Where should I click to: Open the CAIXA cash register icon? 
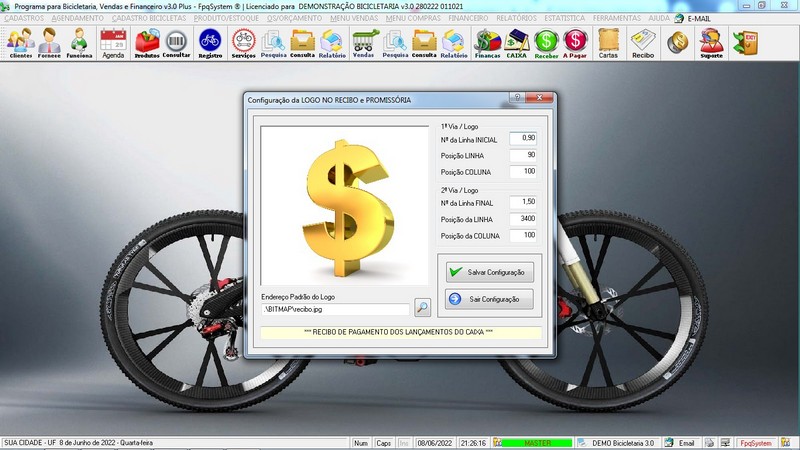pos(516,43)
